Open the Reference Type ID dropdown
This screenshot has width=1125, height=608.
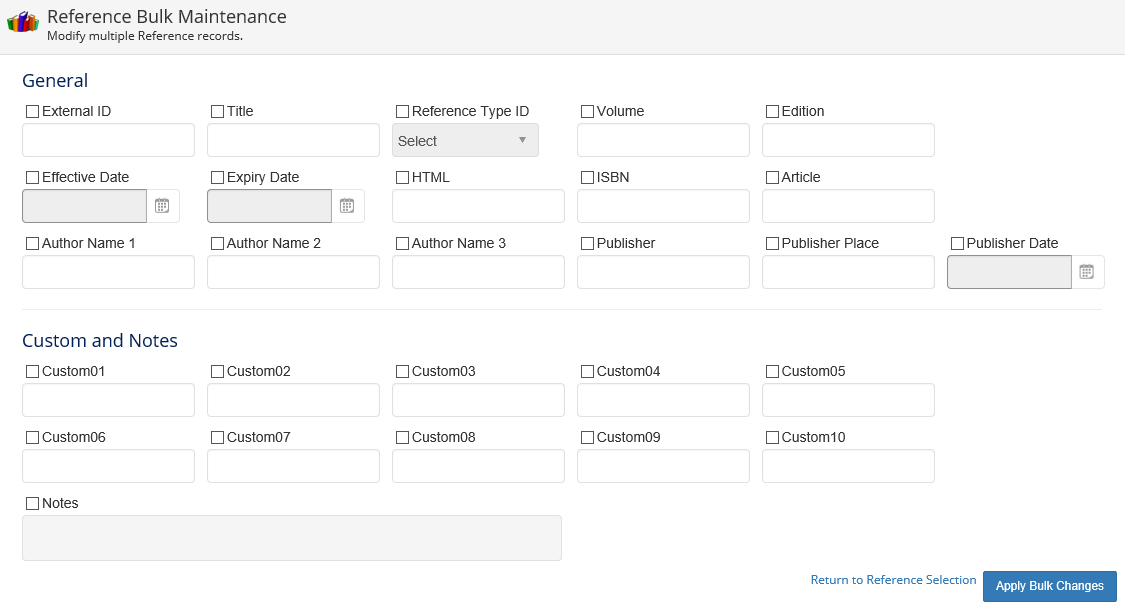[x=465, y=141]
